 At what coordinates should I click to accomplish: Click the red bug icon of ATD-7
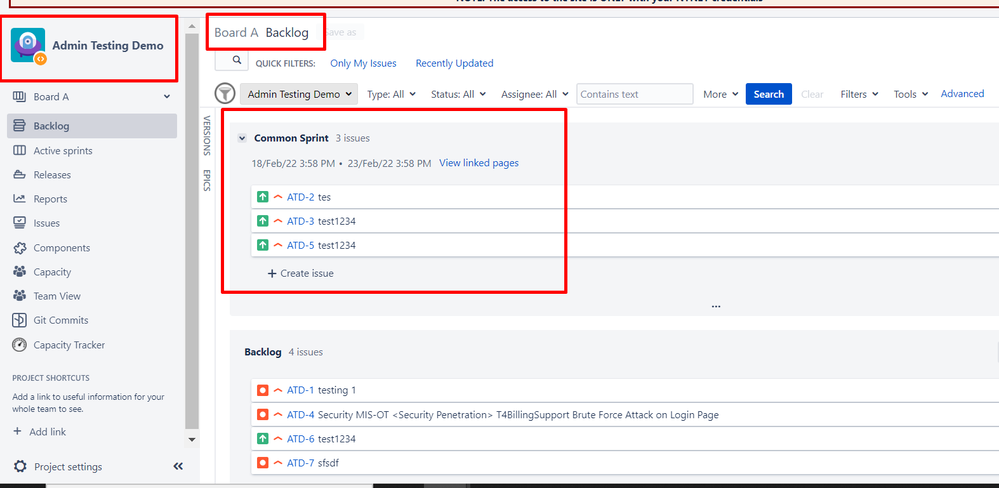(262, 463)
